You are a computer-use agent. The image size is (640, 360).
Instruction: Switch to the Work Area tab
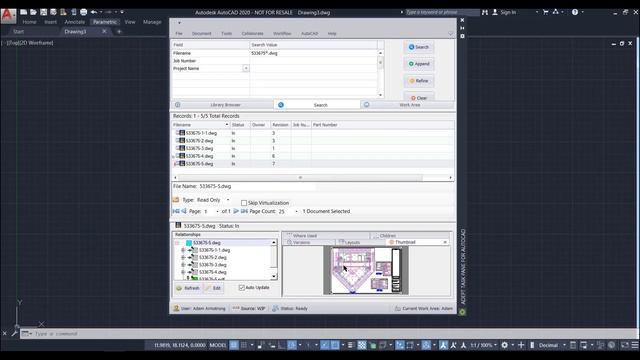[x=407, y=105]
